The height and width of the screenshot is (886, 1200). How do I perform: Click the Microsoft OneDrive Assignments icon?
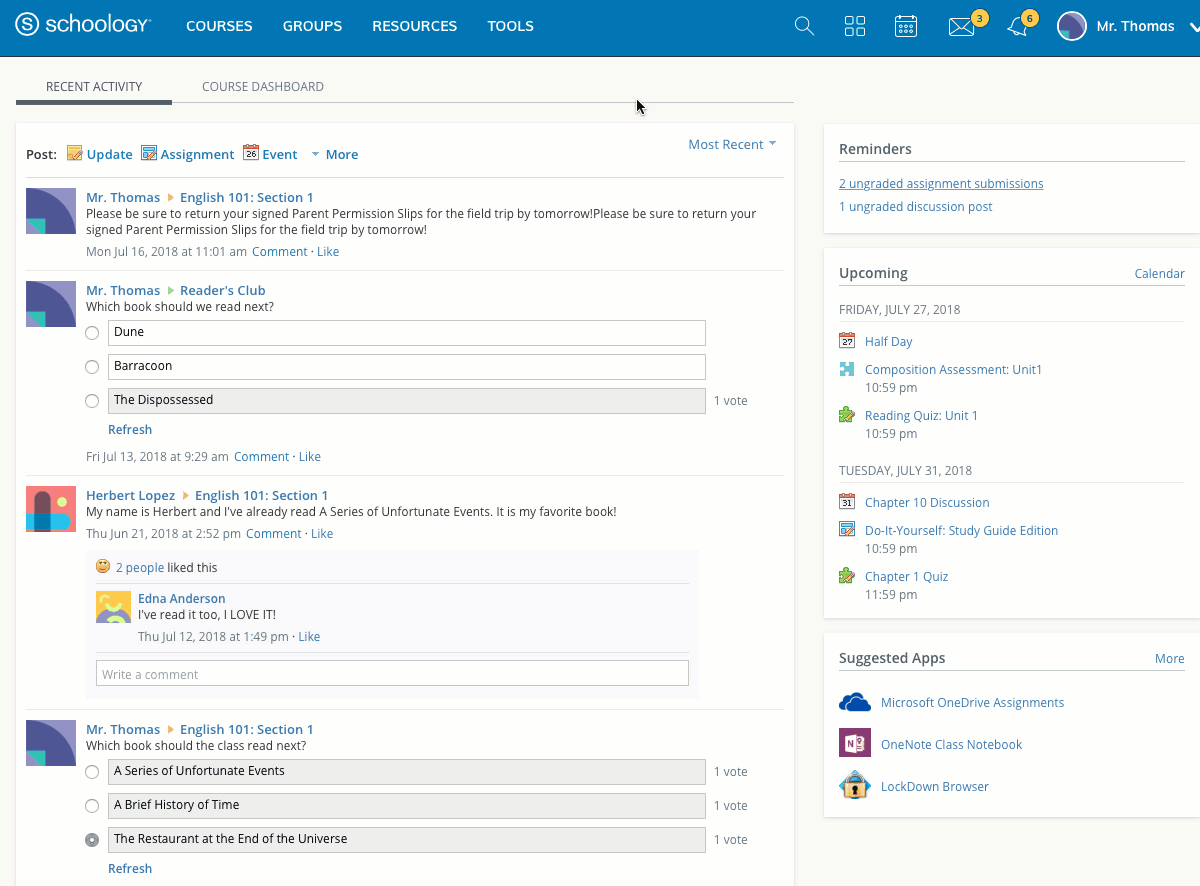pyautogui.click(x=855, y=702)
